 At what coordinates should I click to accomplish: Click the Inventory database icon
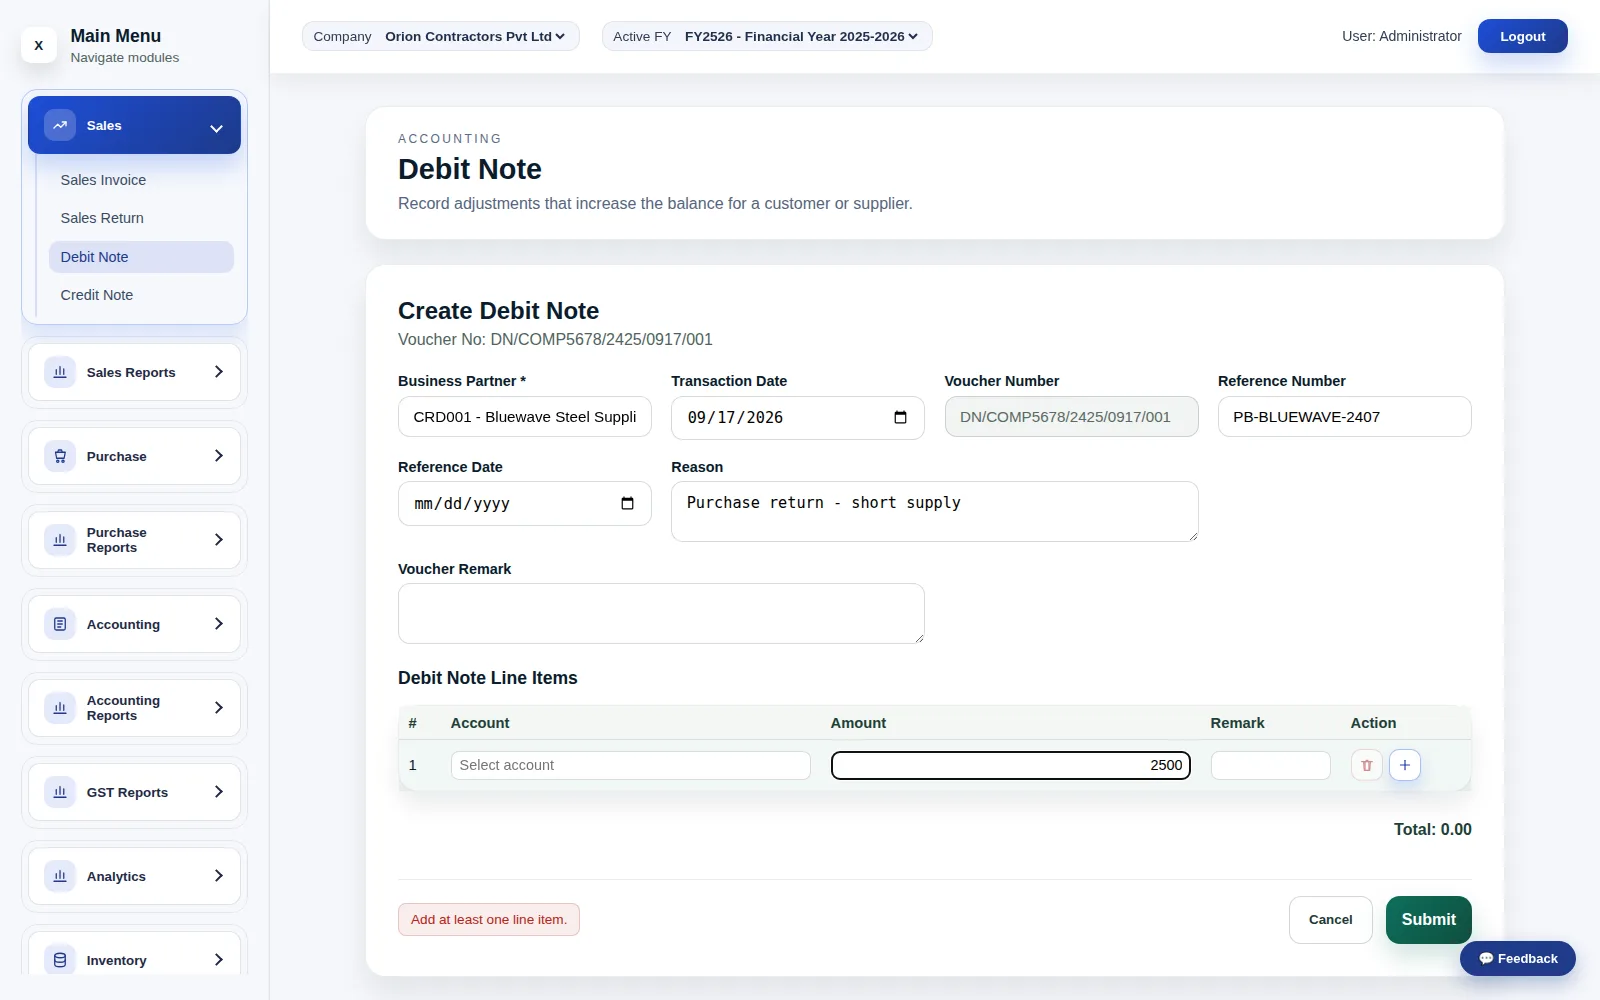click(x=60, y=960)
